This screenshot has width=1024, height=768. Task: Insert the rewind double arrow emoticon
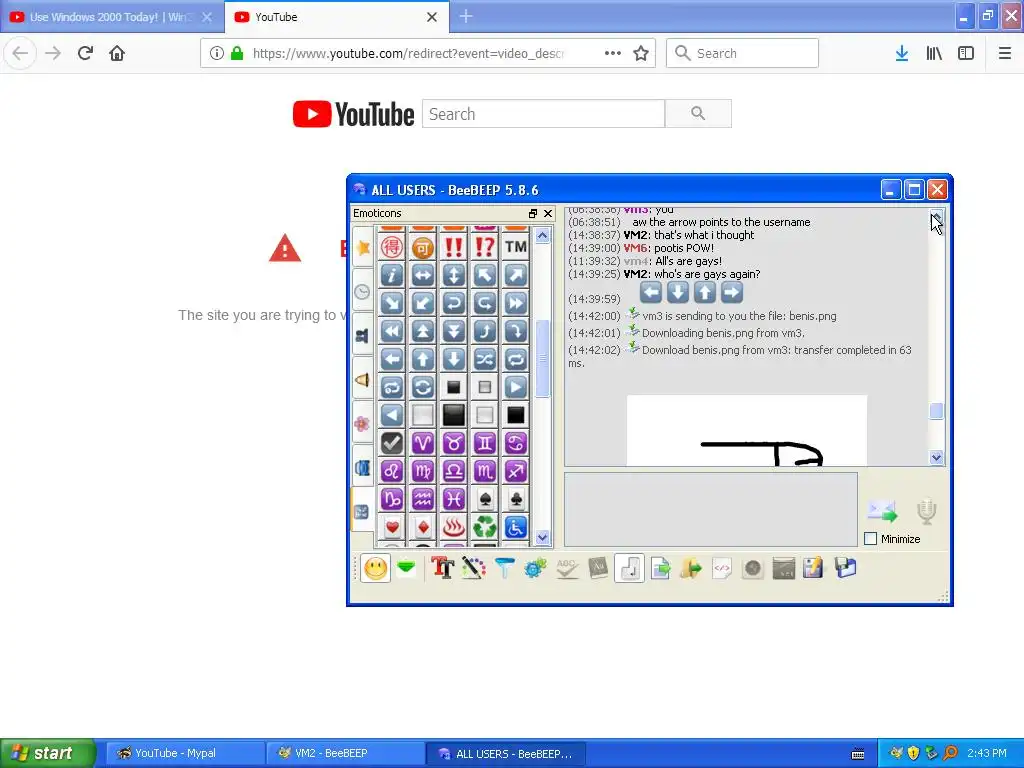(392, 331)
